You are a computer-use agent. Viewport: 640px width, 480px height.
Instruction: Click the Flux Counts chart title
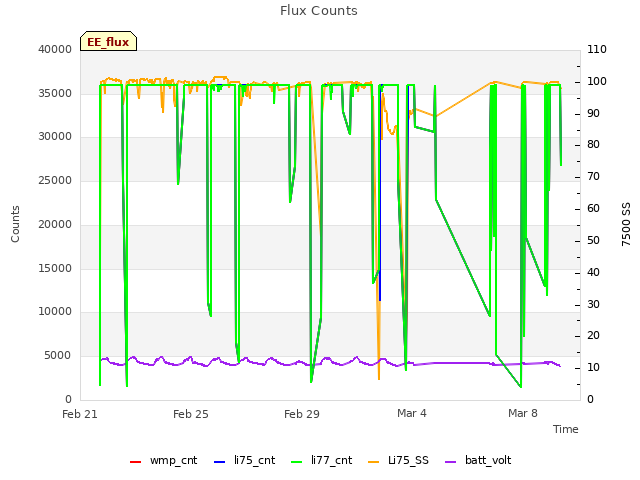[x=319, y=11]
